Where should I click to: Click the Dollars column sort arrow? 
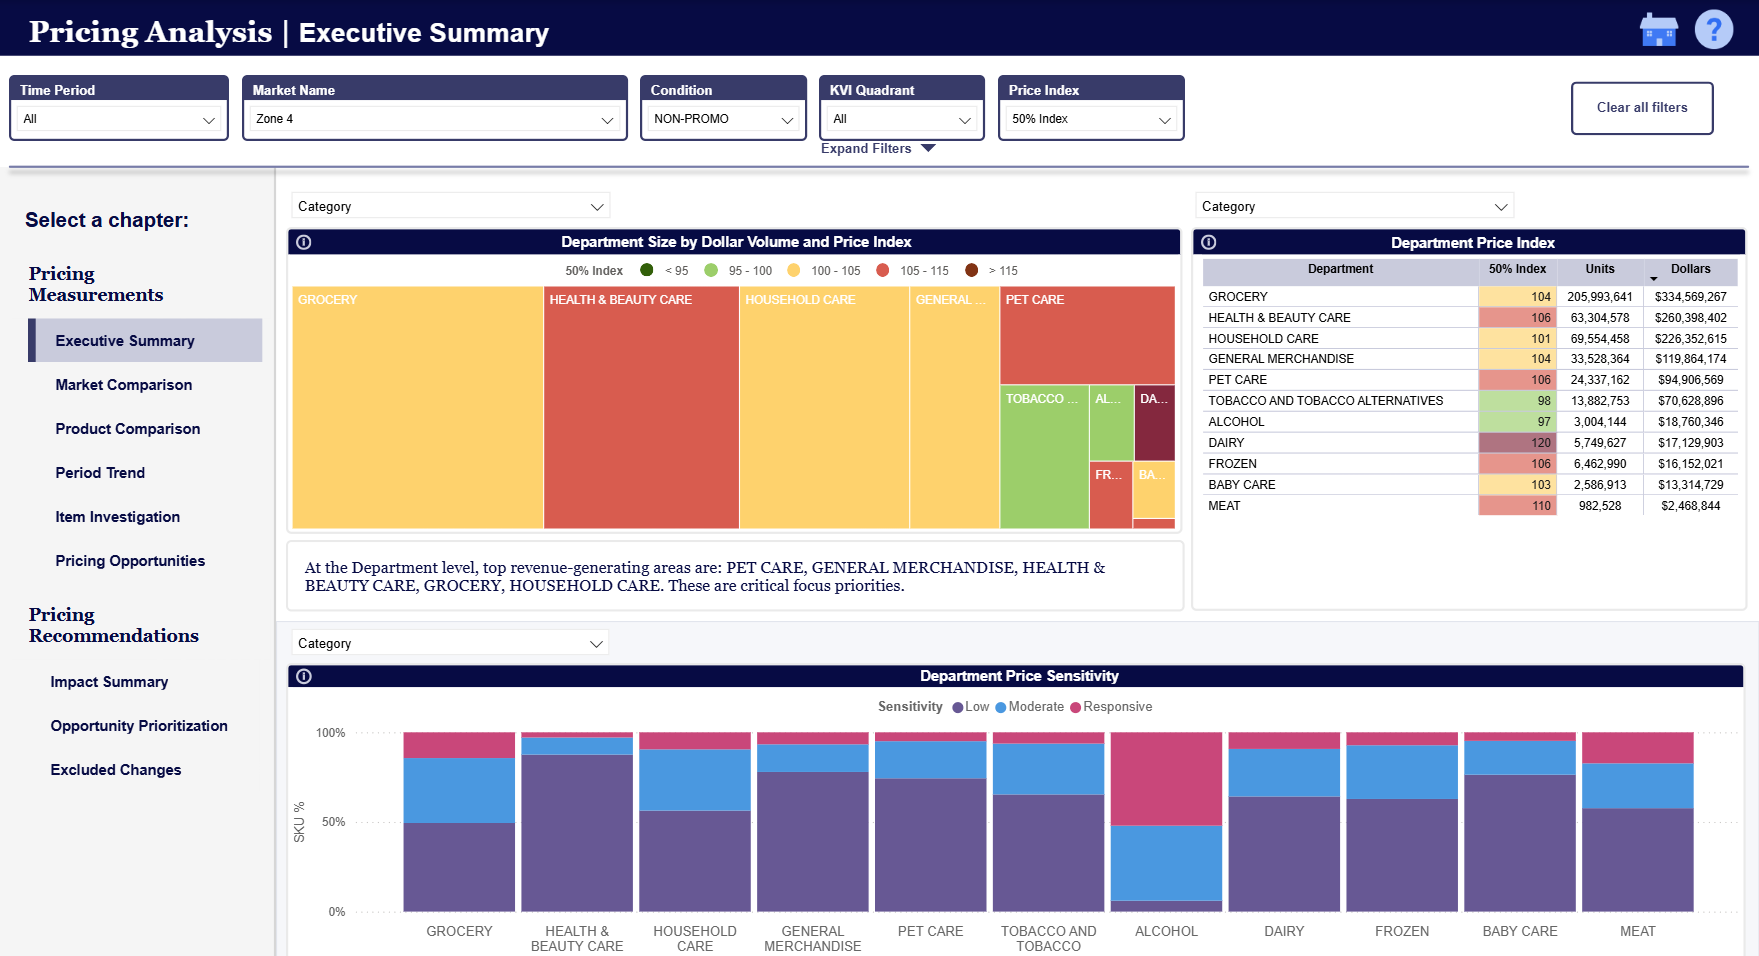1653,279
